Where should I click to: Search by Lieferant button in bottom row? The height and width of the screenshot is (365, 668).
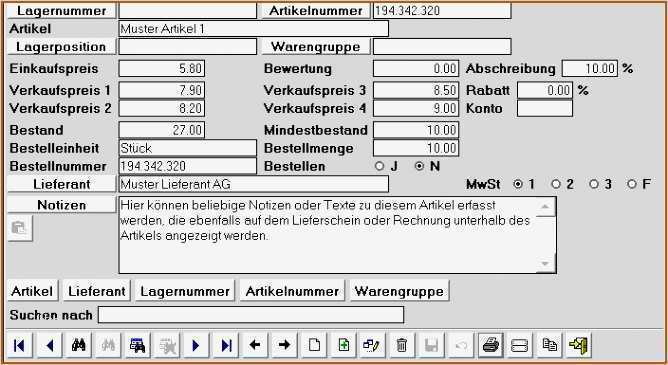[97, 291]
